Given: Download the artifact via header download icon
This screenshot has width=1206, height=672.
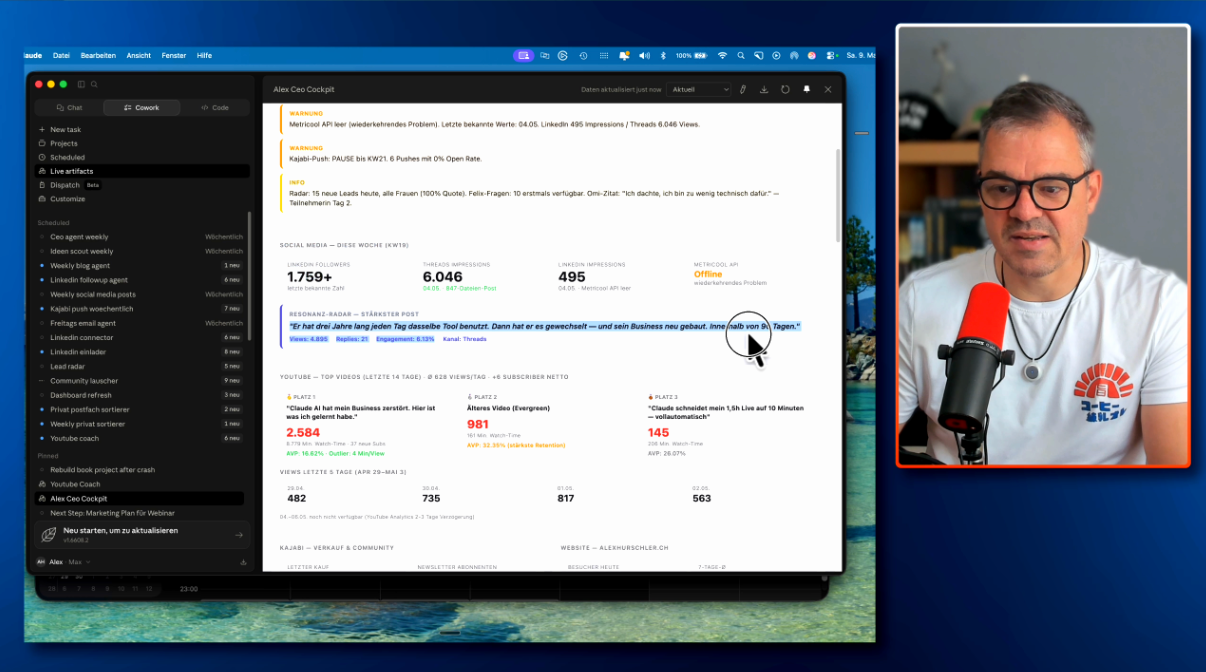Looking at the screenshot, I should tap(764, 89).
